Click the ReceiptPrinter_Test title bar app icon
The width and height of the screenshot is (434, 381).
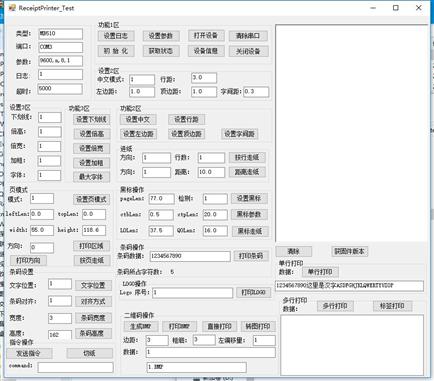tap(12, 8)
